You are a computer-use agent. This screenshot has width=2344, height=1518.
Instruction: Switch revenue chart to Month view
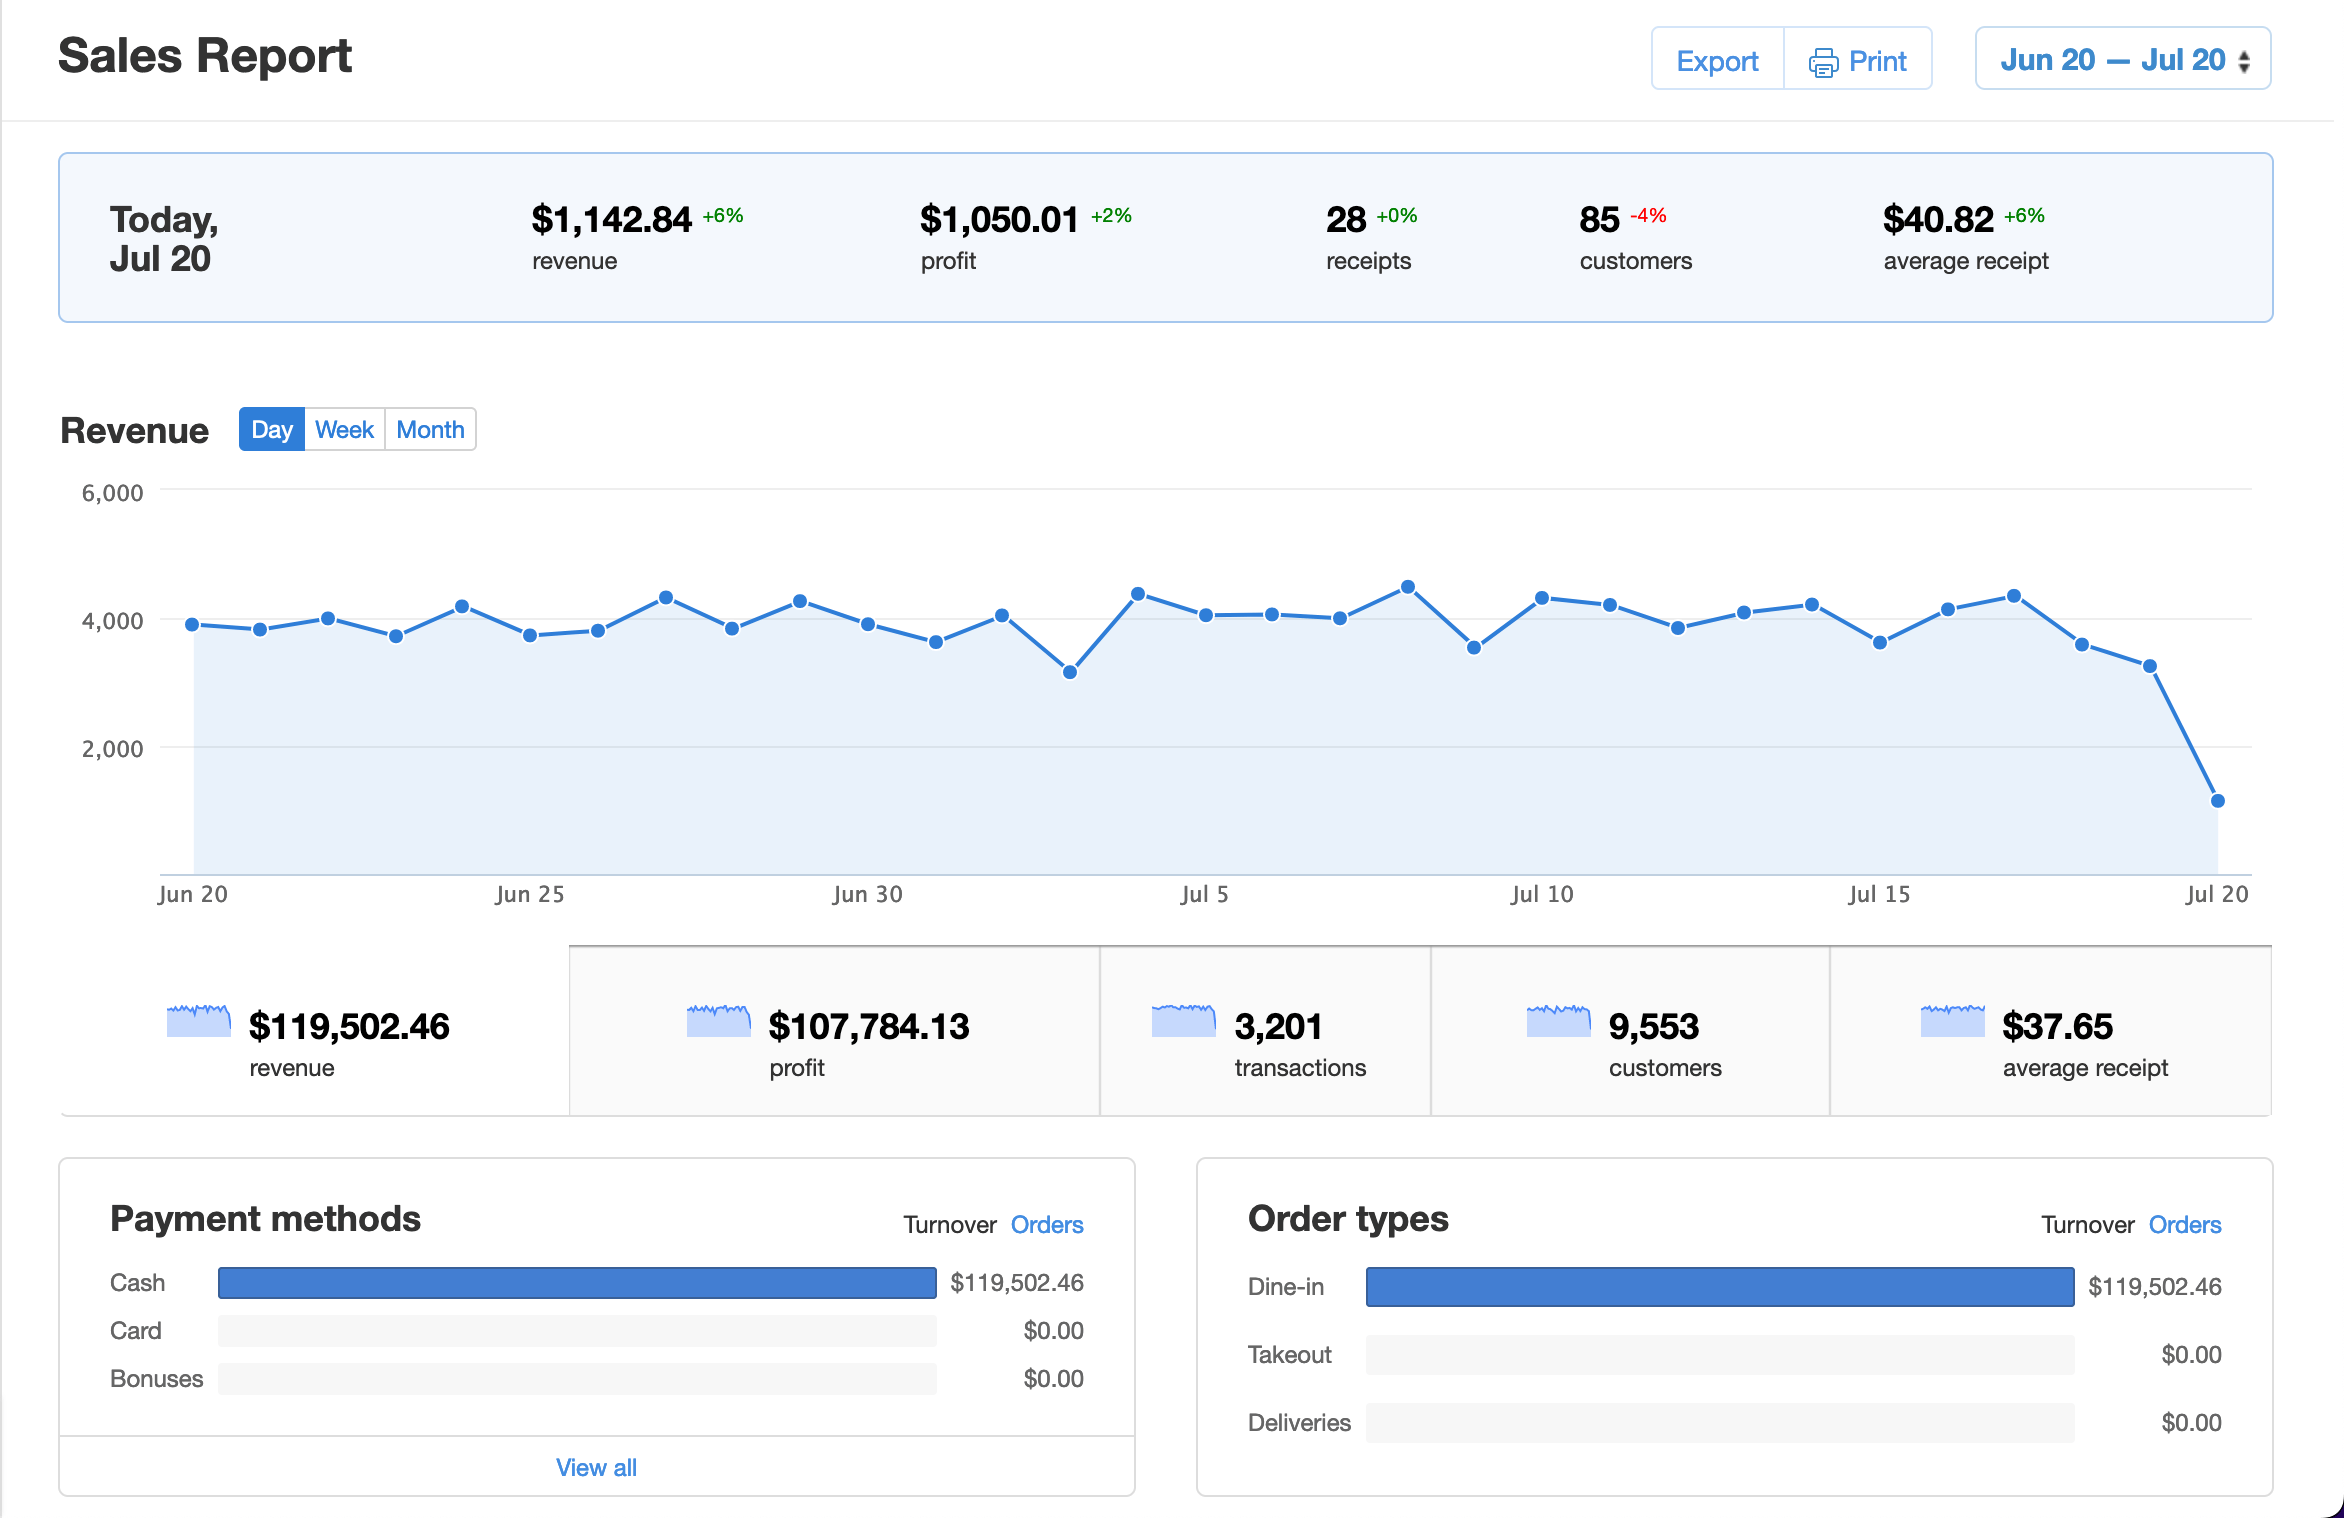(430, 429)
